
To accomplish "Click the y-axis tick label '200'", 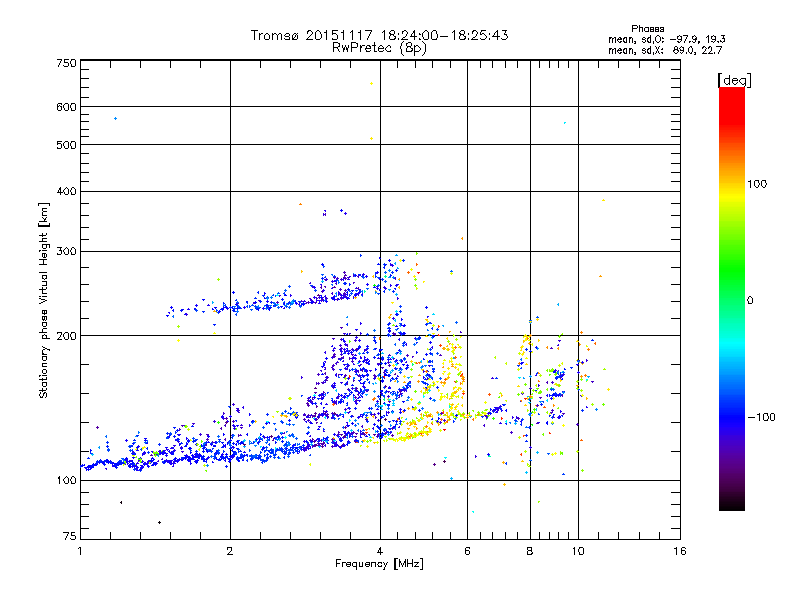I will point(66,336).
